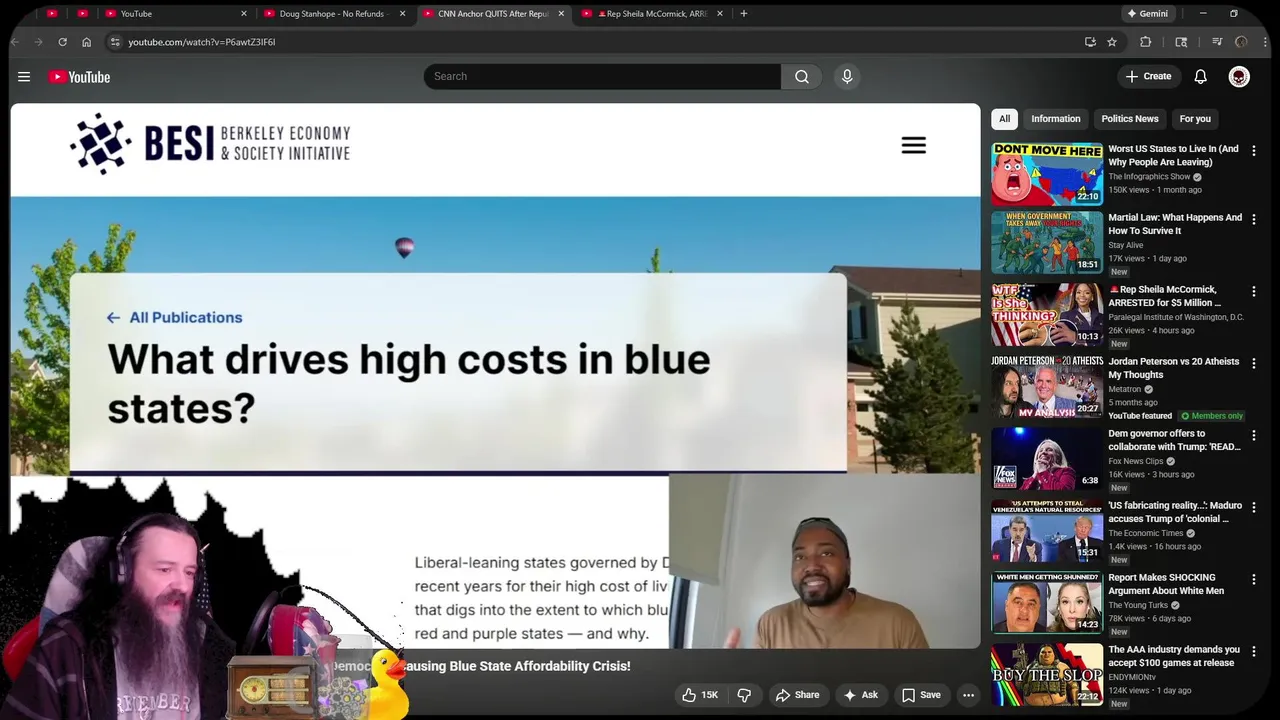The width and height of the screenshot is (1280, 720).
Task: Select the CNN Anchor QUITS tab
Action: click(x=493, y=14)
